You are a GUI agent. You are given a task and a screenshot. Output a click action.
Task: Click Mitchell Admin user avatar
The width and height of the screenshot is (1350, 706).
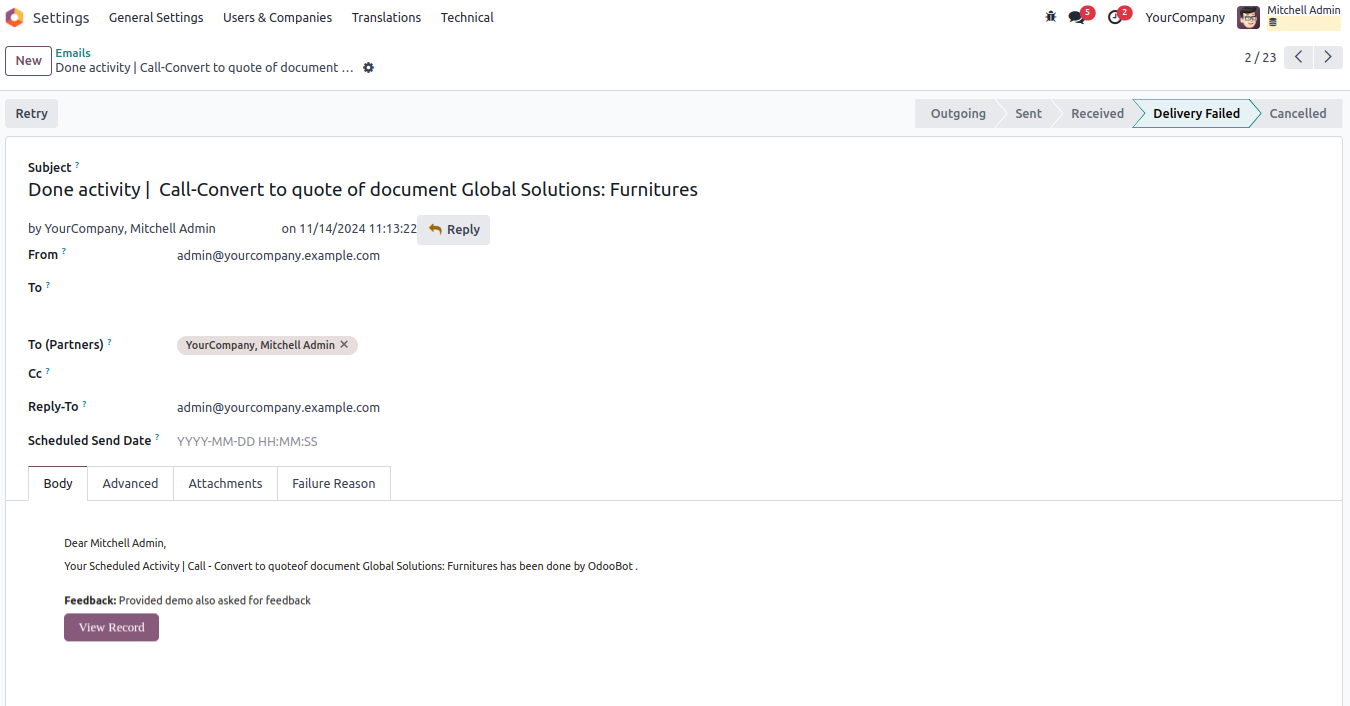(1248, 17)
